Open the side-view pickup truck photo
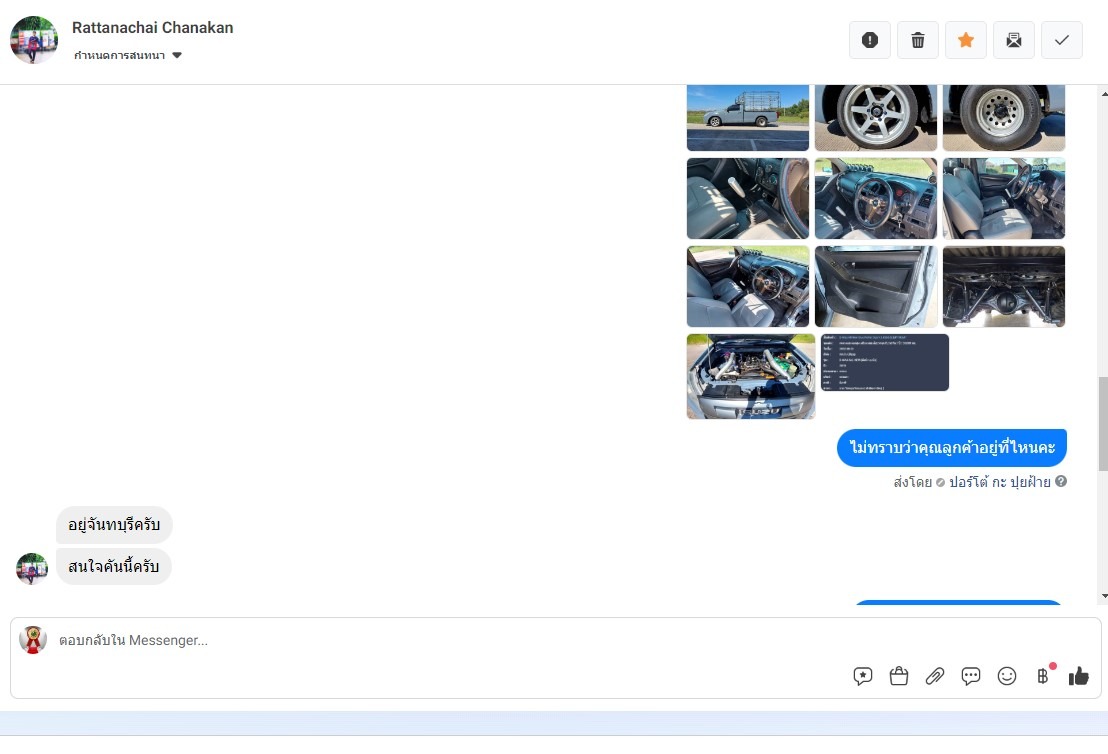 click(x=748, y=118)
